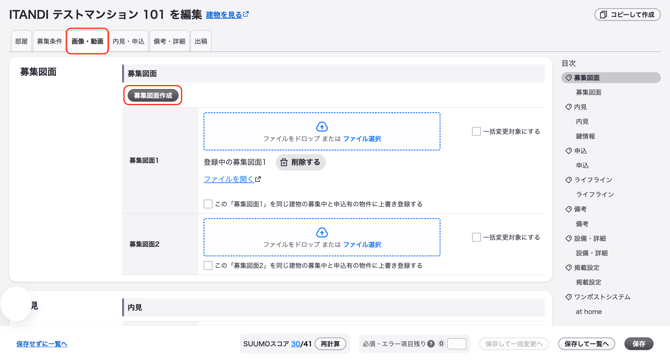
Task: Check 一括変更対象にする for 募集図面2
Action: coord(476,237)
